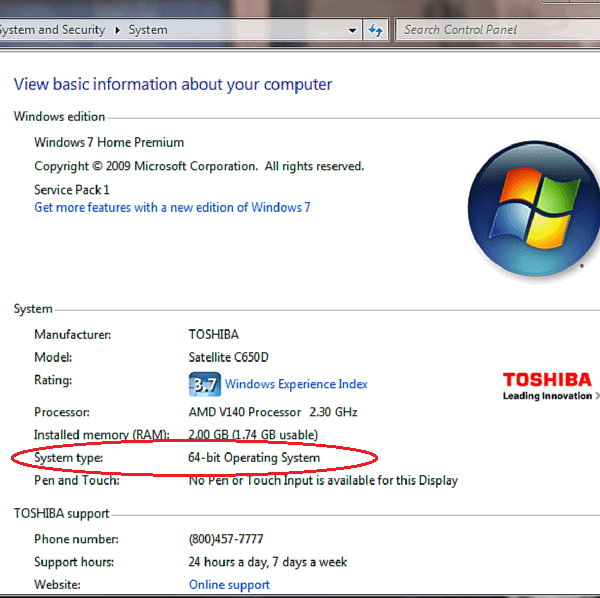Click the Installed memory (RAM): label
This screenshot has width=600, height=598.
tap(101, 435)
